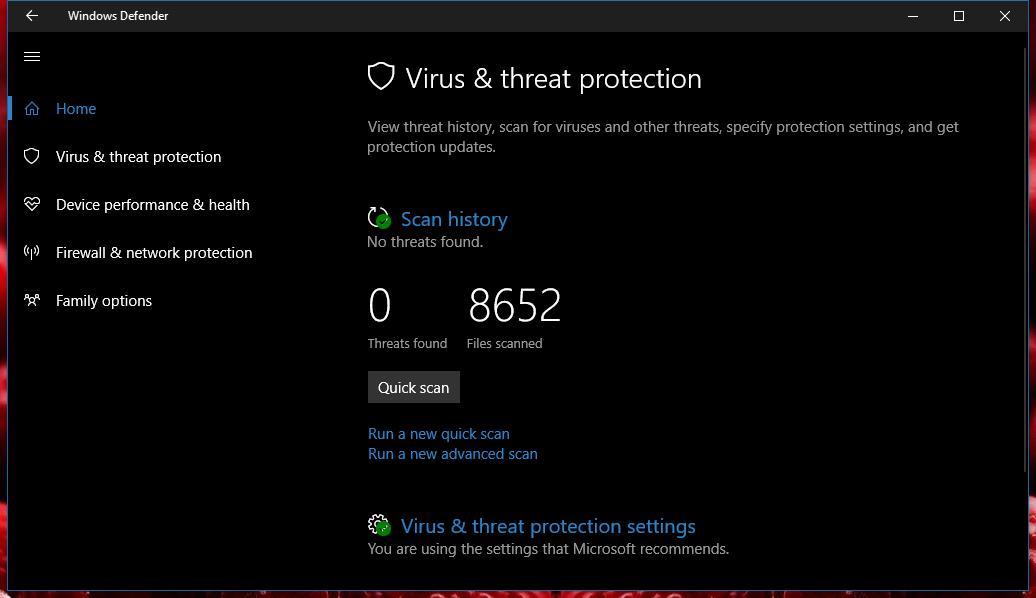This screenshot has height=598, width=1036.
Task: Click the family people icon
Action: click(x=32, y=301)
